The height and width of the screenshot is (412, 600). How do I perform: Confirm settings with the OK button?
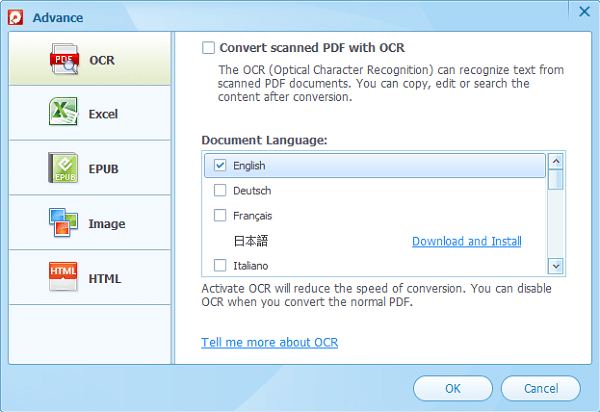click(453, 388)
